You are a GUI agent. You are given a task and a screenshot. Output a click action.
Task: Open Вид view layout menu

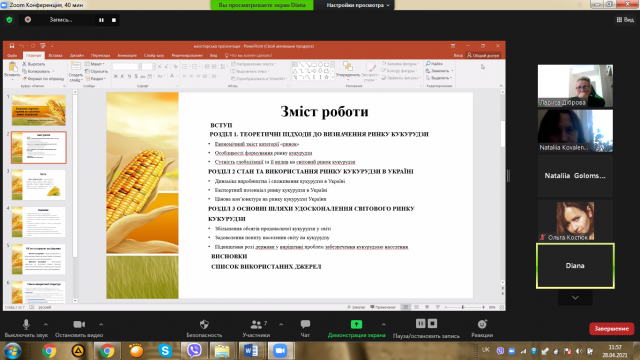pos(625,20)
